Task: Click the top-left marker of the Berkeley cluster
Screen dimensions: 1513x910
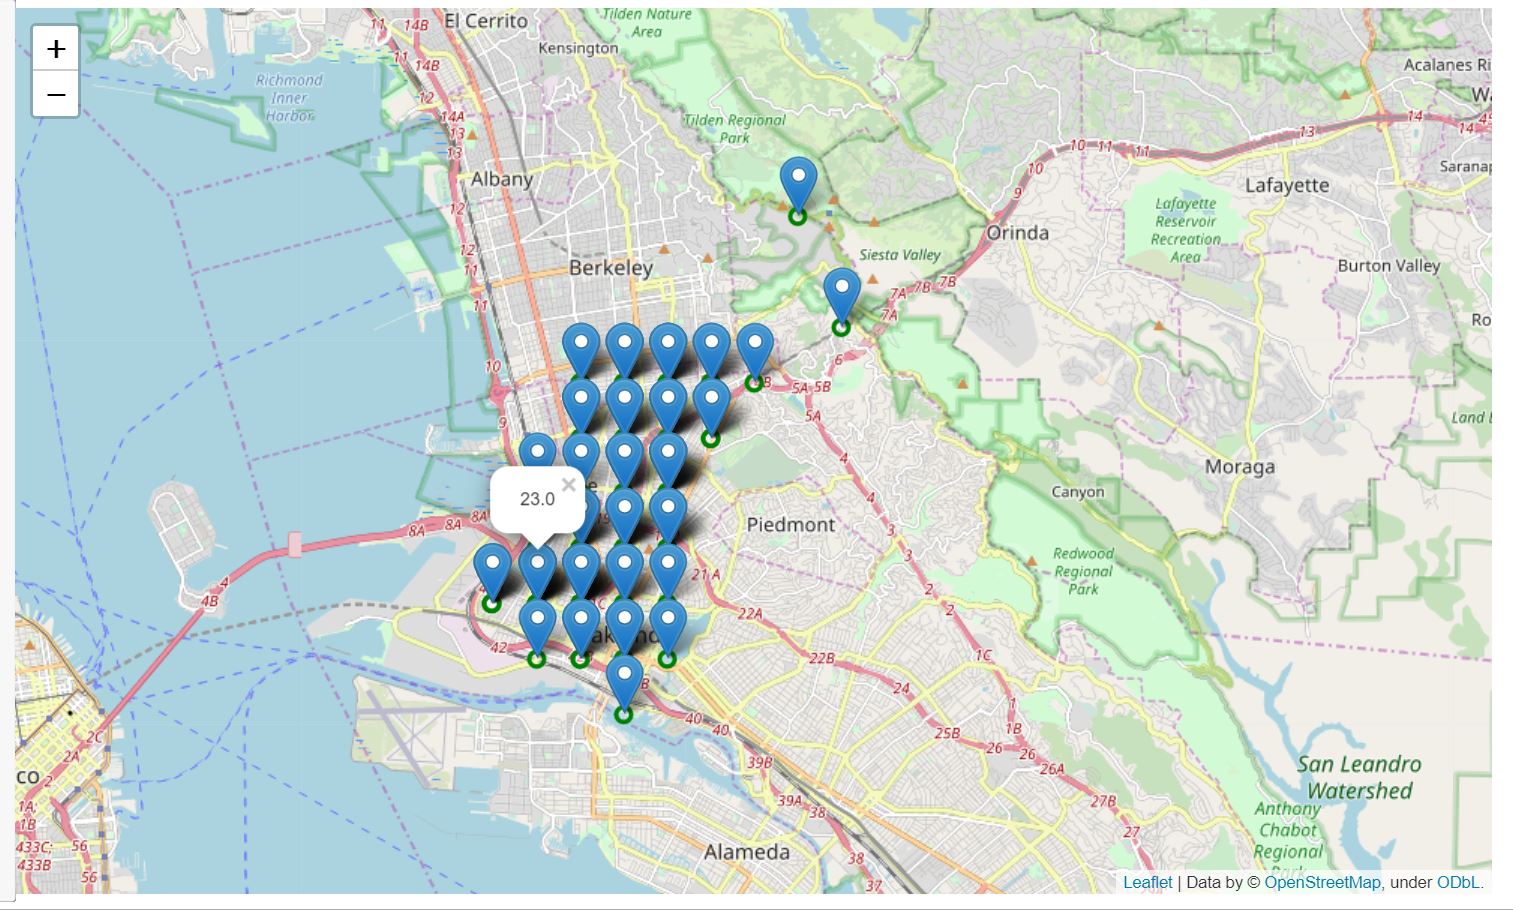Action: pyautogui.click(x=579, y=345)
